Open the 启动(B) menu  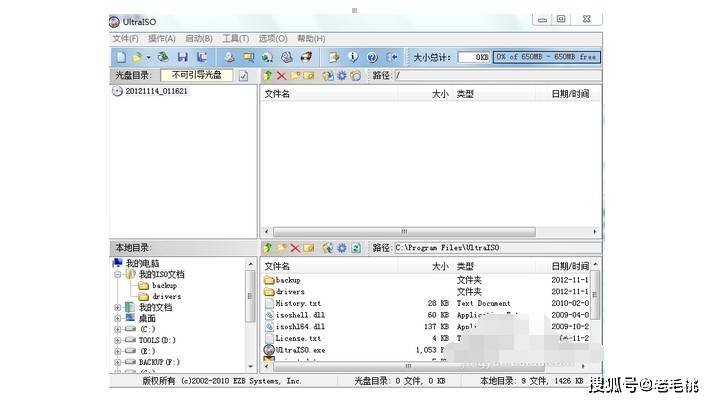click(199, 39)
